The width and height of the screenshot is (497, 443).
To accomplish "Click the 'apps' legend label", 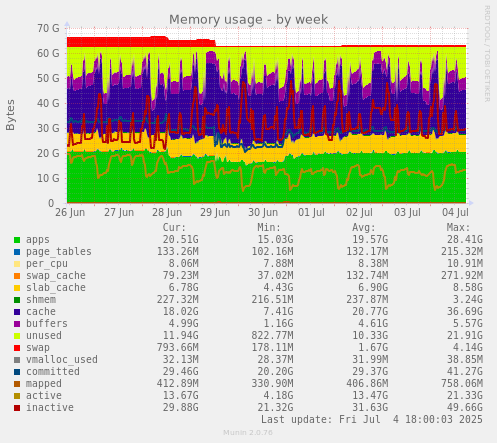I will pos(38,240).
